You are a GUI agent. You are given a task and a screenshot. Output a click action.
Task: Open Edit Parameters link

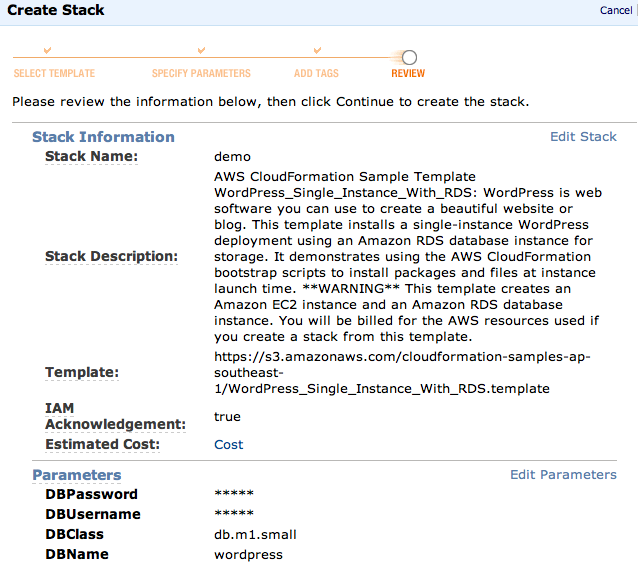563,475
